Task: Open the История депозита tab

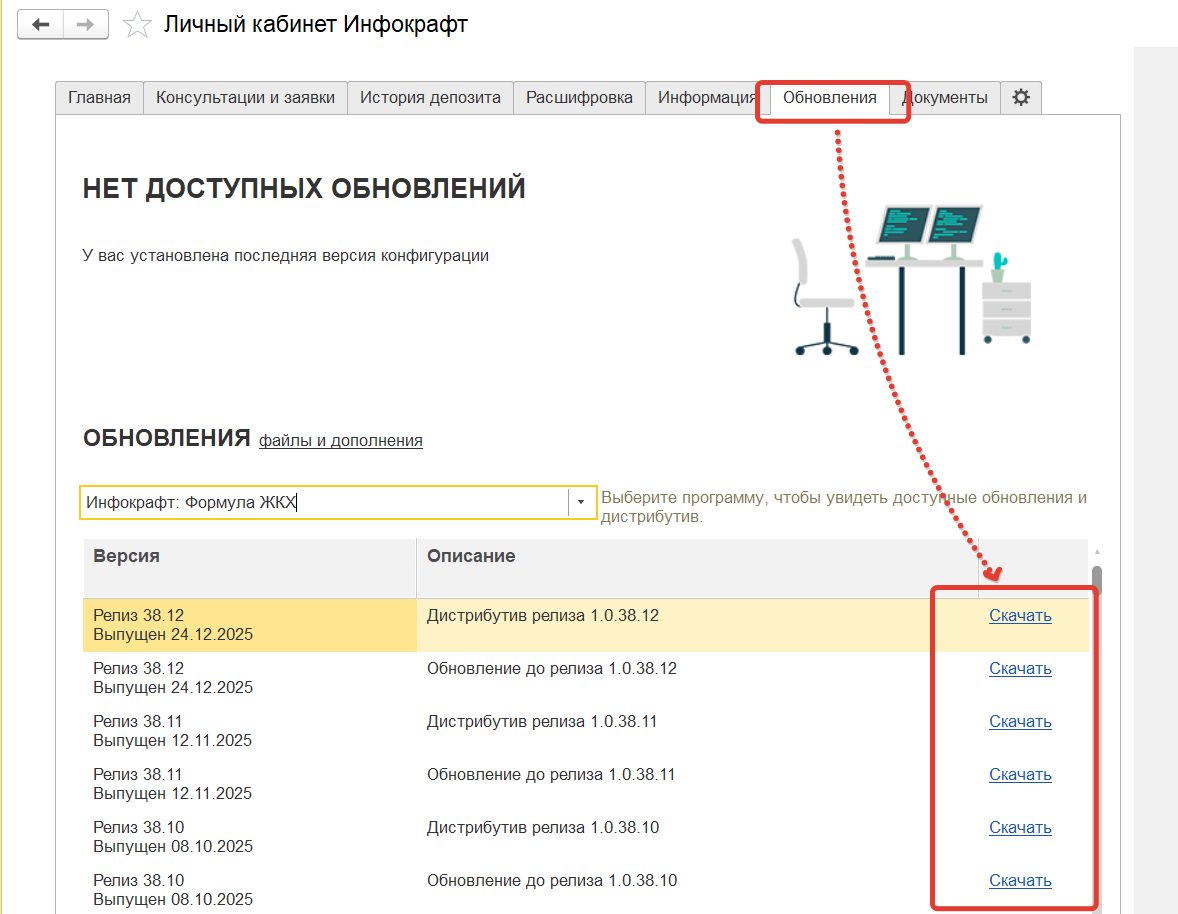Action: (430, 98)
